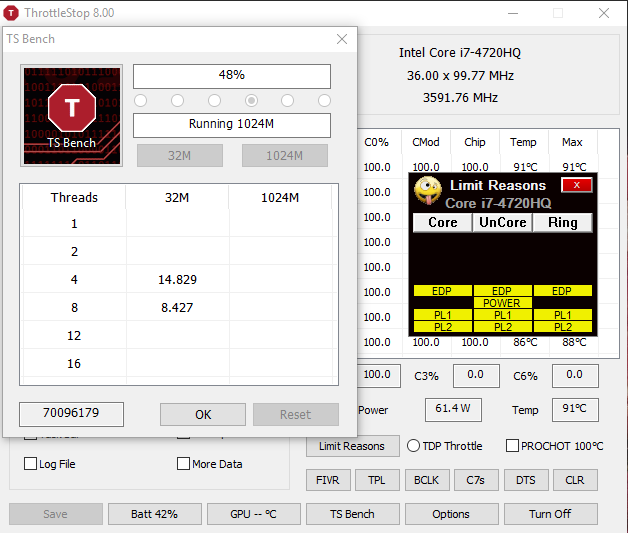Image resolution: width=628 pixels, height=533 pixels.
Task: Click the 48% progress bar
Action: click(x=232, y=76)
